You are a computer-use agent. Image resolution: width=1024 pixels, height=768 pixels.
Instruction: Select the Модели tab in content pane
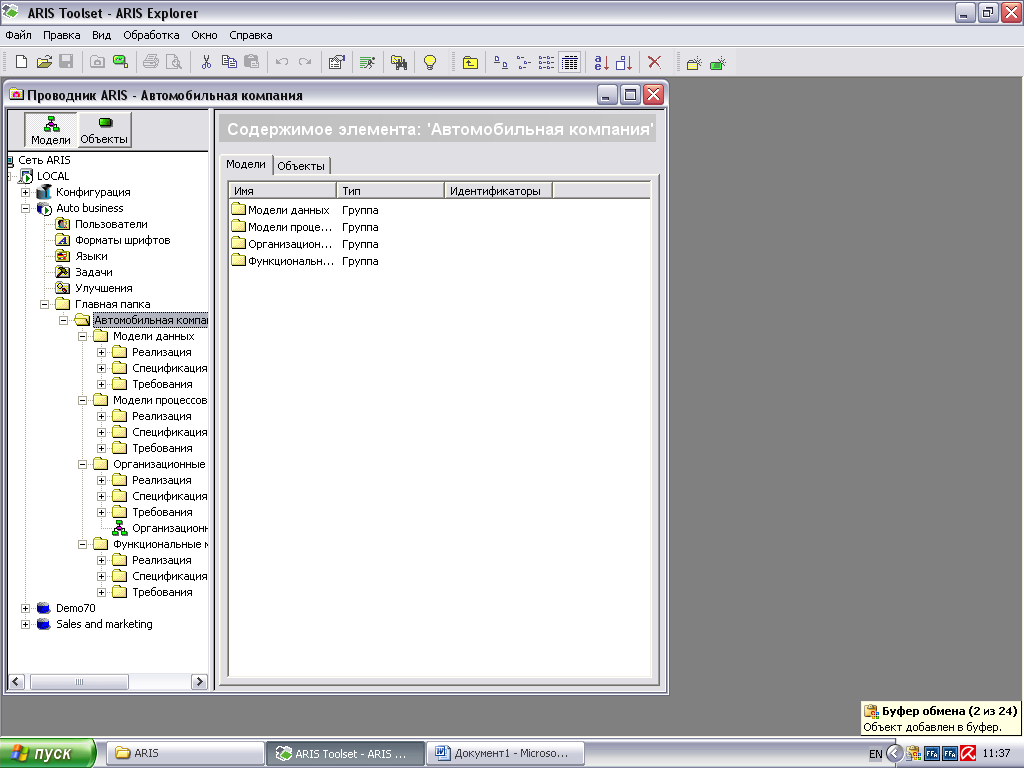point(246,165)
